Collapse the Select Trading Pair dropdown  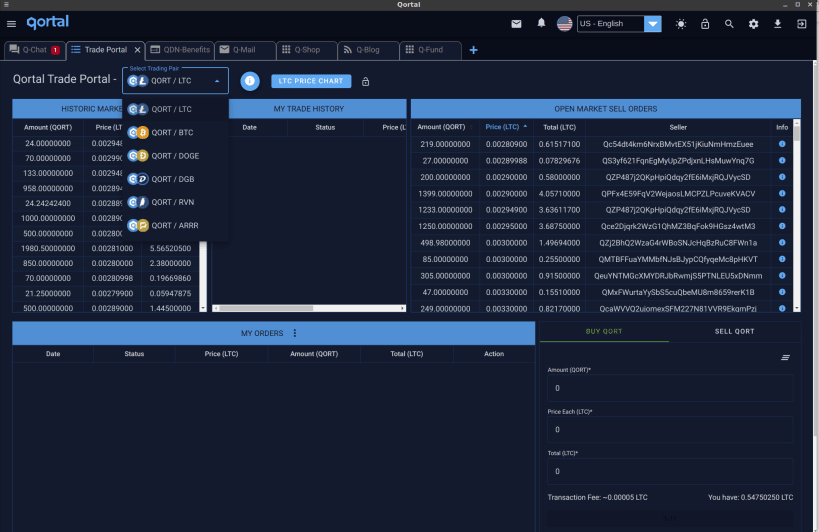[x=217, y=81]
